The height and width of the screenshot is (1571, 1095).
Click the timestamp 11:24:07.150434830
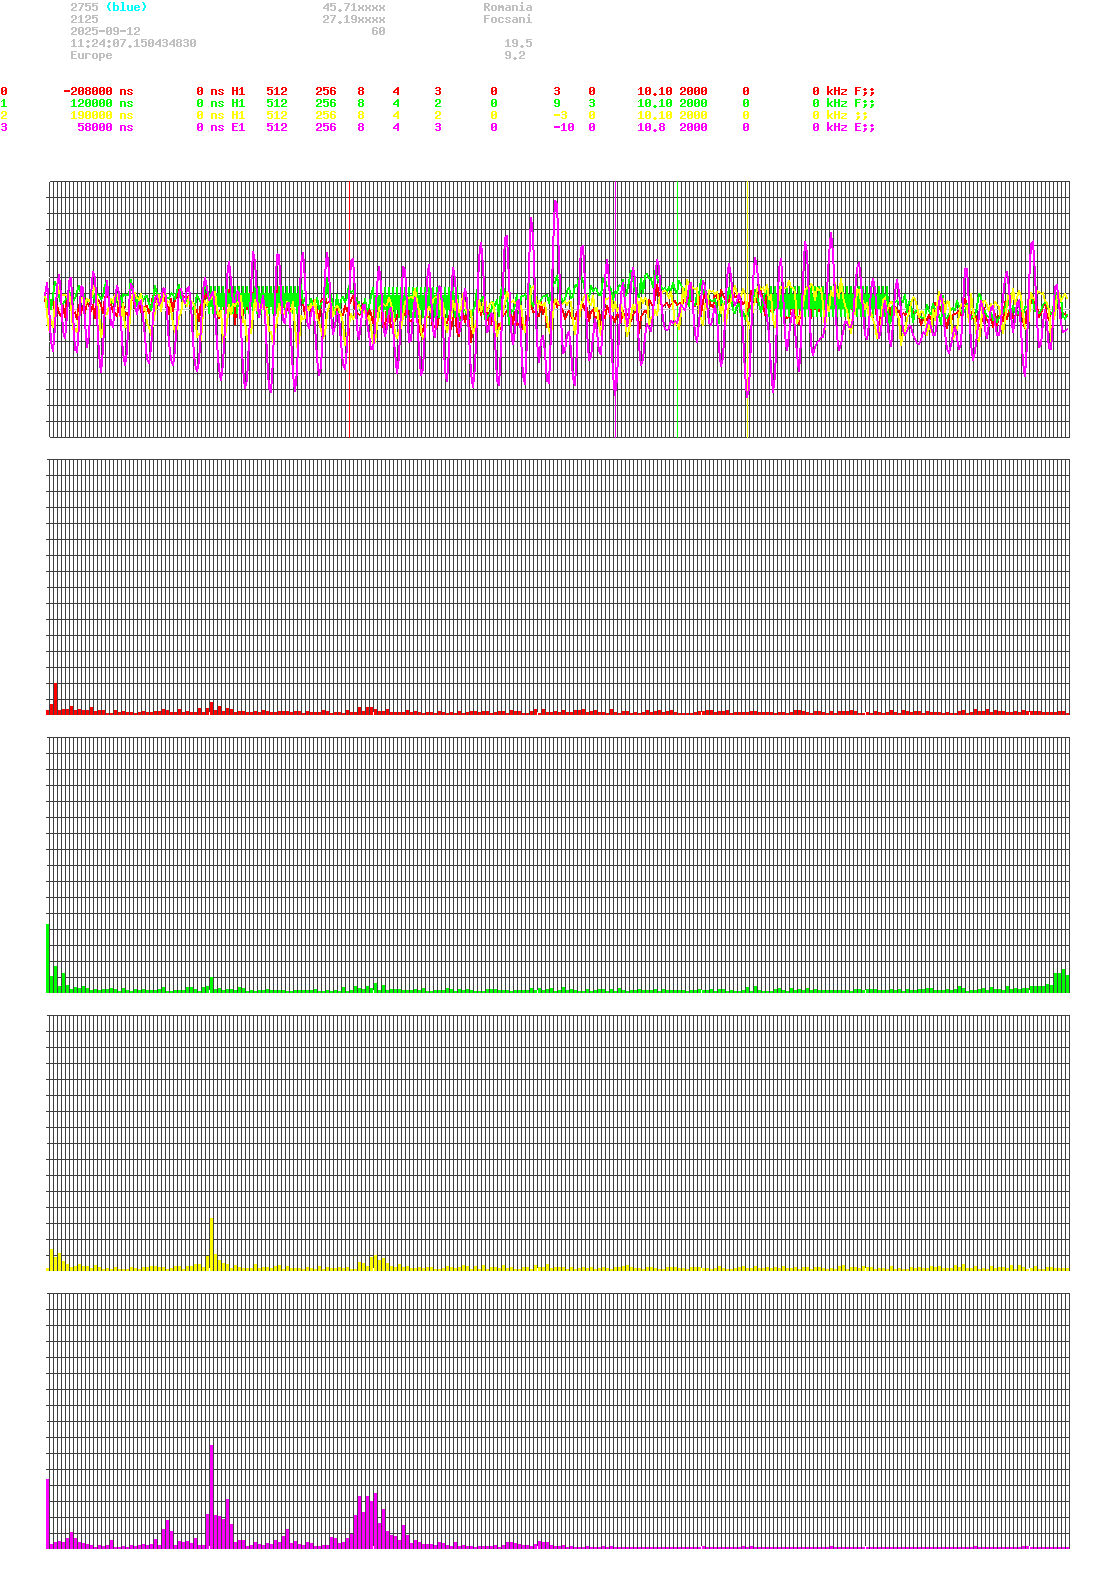pyautogui.click(x=133, y=43)
